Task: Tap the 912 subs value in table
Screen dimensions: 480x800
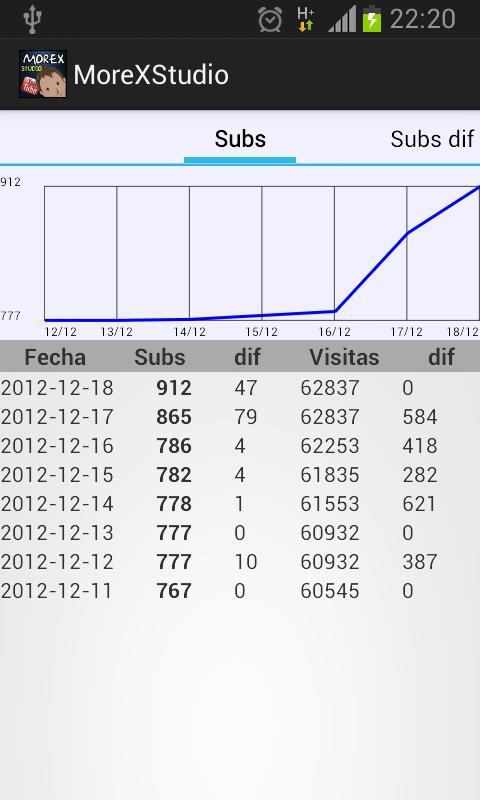Action: 174,388
